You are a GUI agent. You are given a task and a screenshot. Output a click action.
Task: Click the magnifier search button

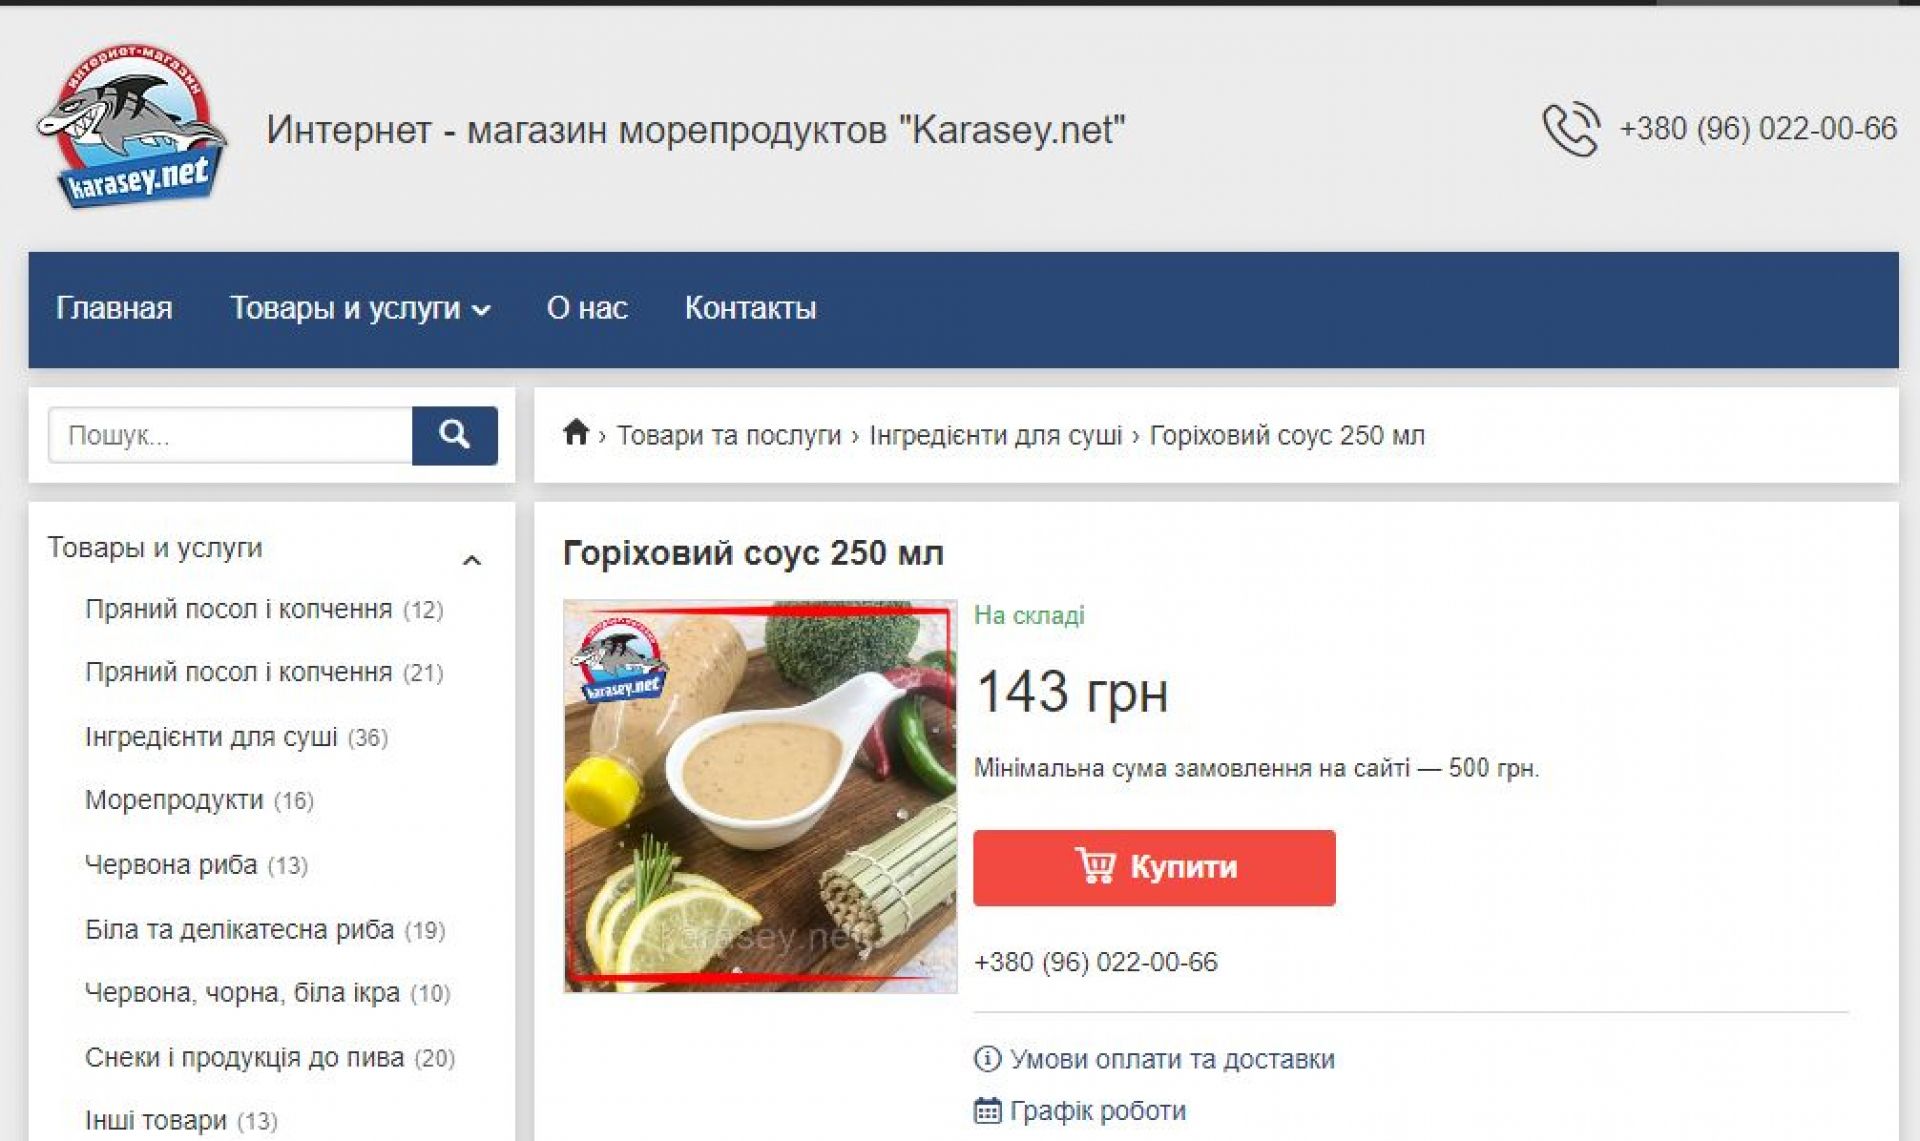455,435
